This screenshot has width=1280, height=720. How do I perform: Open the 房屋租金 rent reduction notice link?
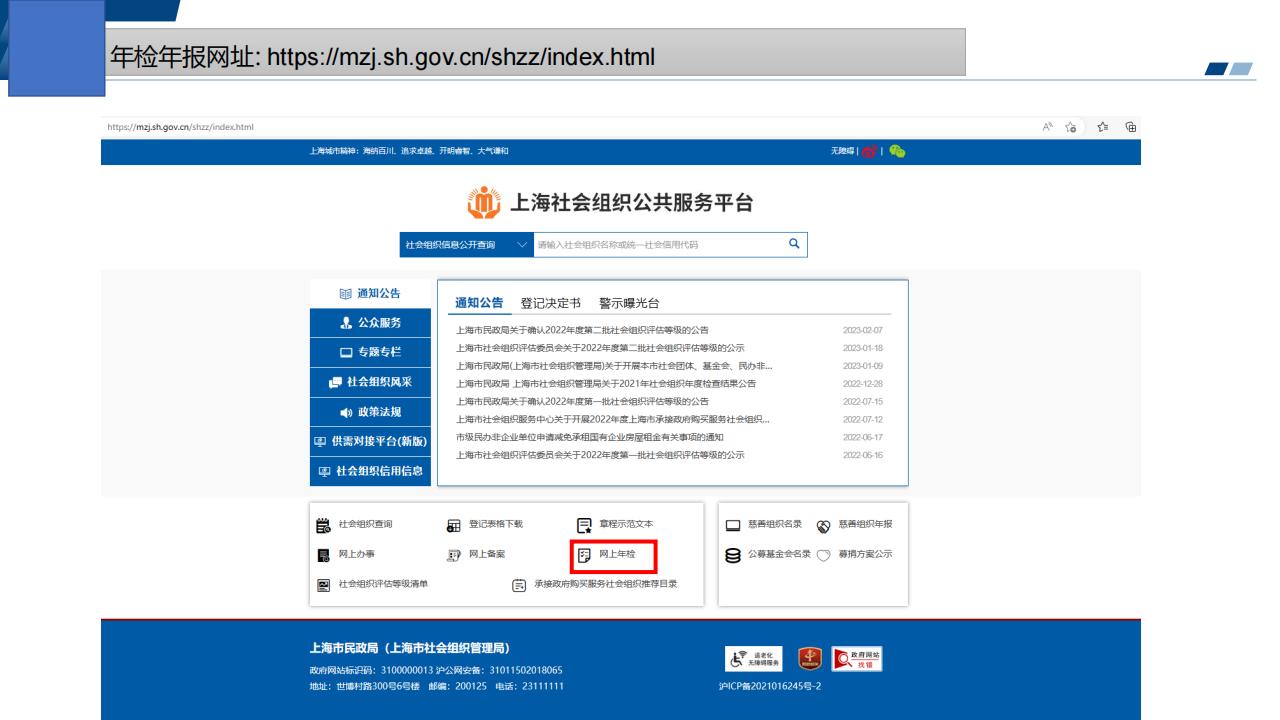[589, 437]
